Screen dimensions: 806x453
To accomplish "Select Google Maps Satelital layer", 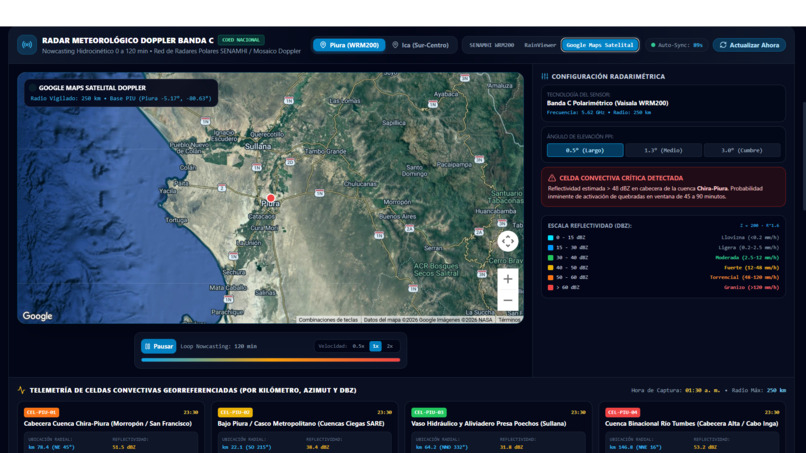I will pos(600,45).
